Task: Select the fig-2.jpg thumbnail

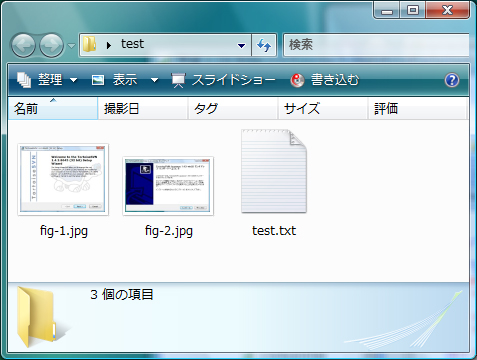Action: pos(168,186)
